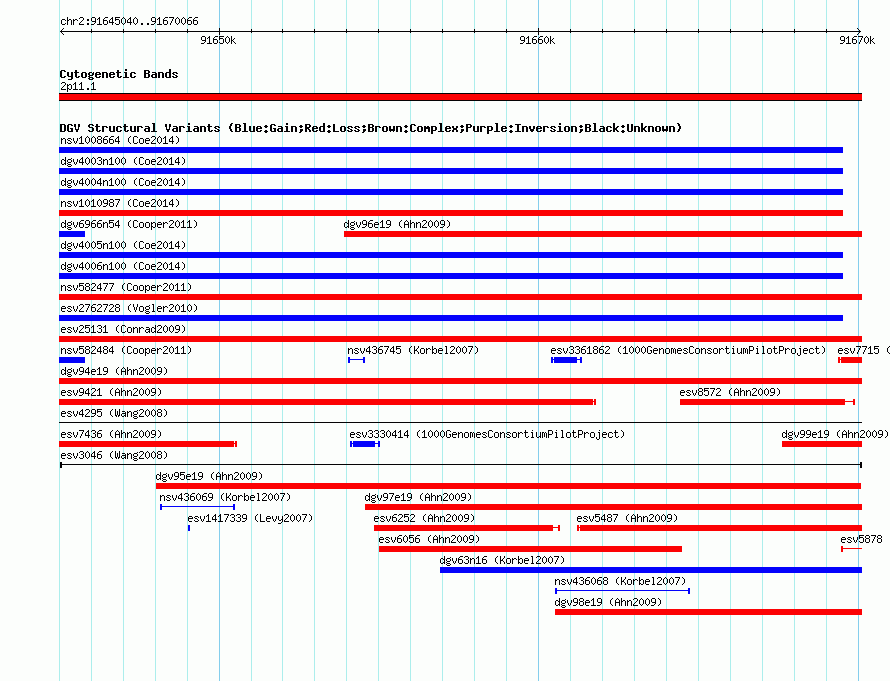
Task: Click the DGV Structural Variants track title
Action: point(370,128)
